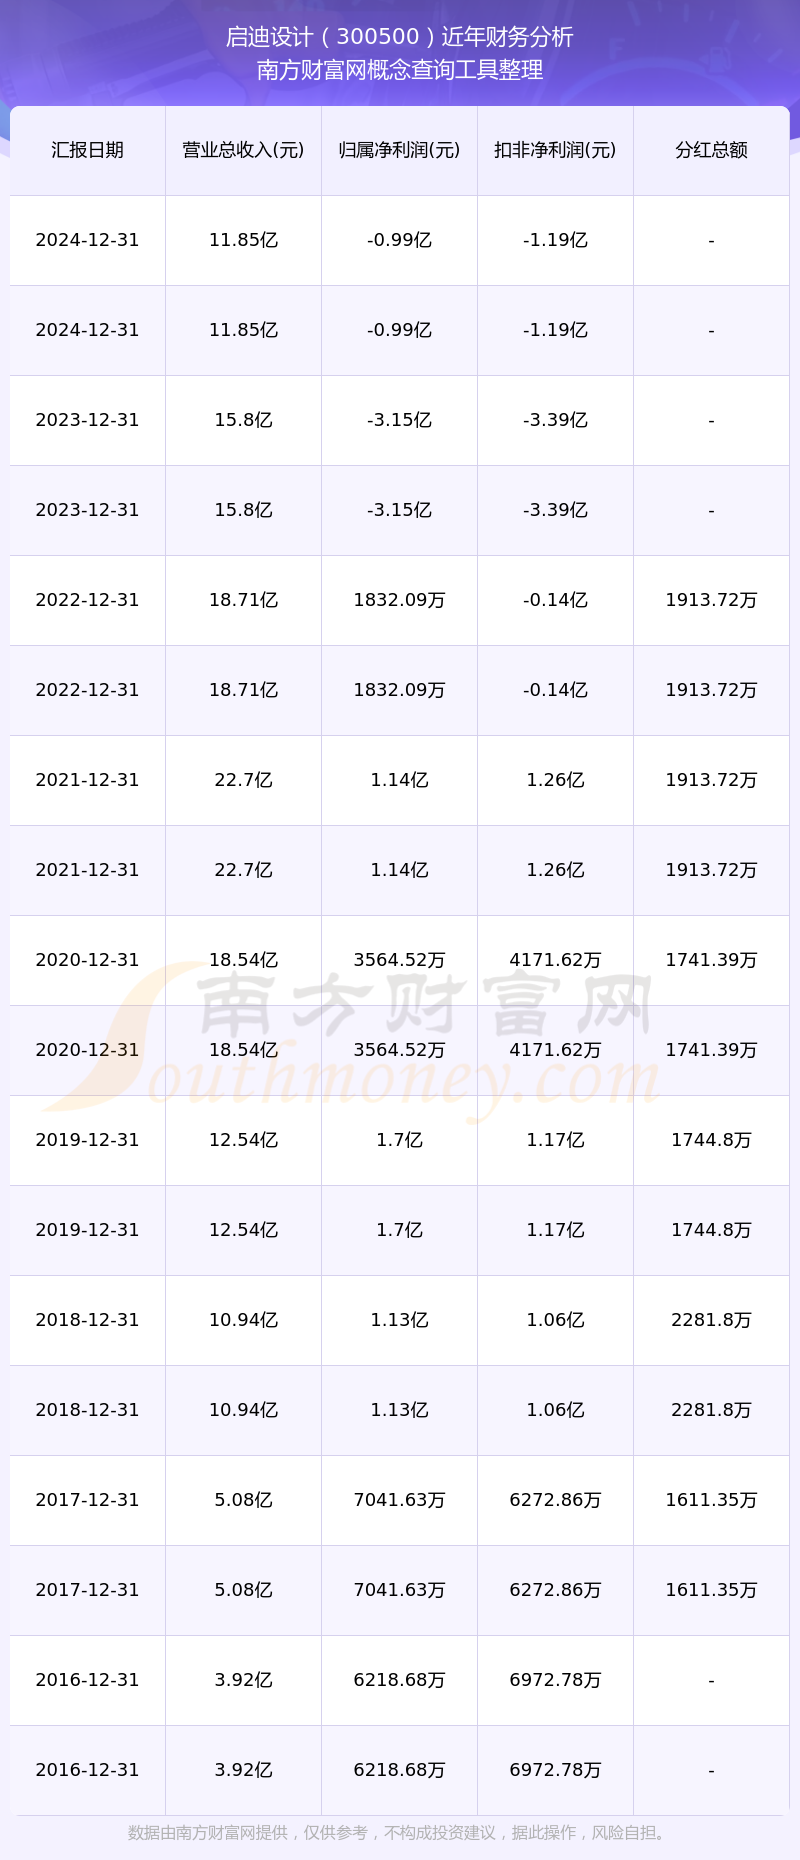The height and width of the screenshot is (1860, 800).
Task: Click the 南方财富网概念查询工具整理 subtitle
Action: coord(400,70)
